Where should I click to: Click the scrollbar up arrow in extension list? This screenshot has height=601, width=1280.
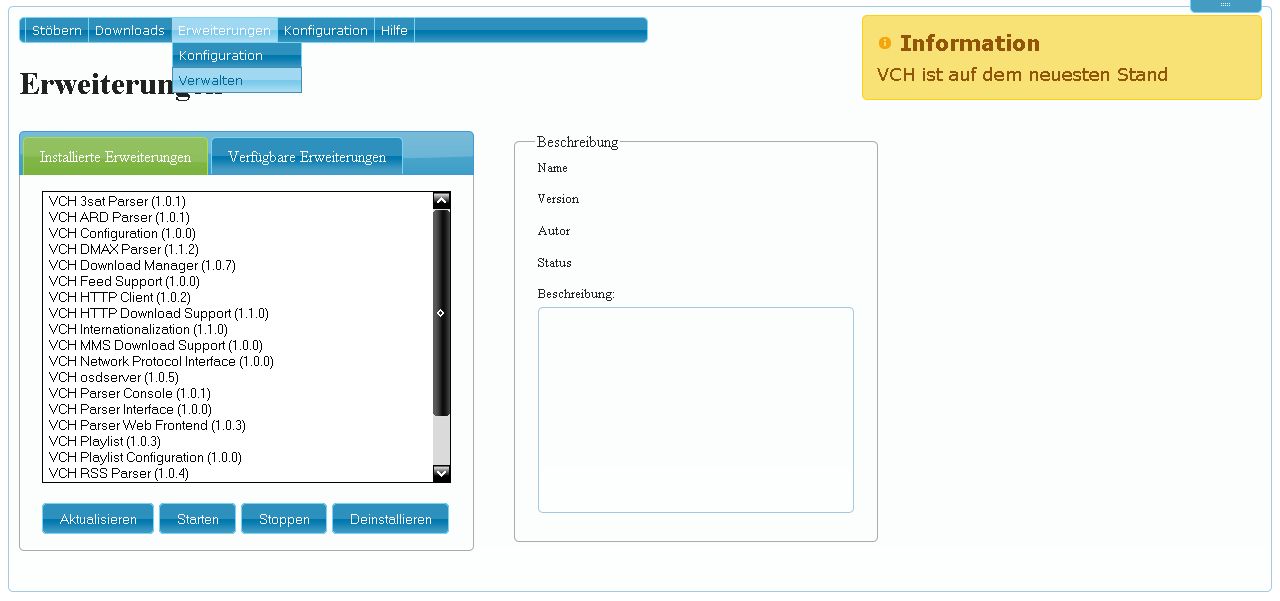tap(441, 200)
